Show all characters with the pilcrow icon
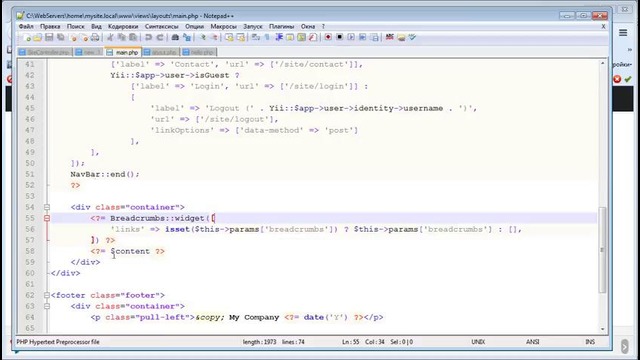 click(x=267, y=38)
